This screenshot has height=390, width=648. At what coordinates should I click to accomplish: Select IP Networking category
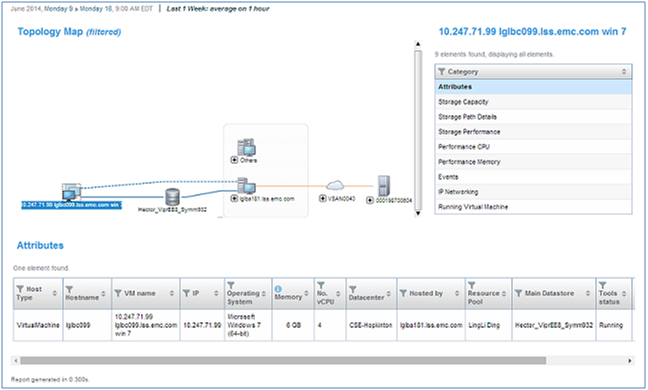pos(533,192)
